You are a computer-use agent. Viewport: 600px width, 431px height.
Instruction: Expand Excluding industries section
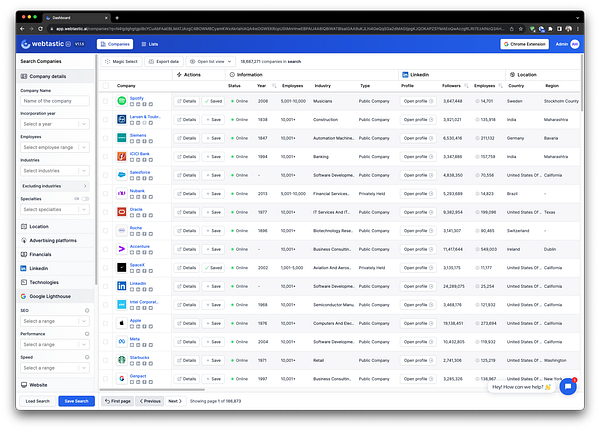(x=55, y=186)
